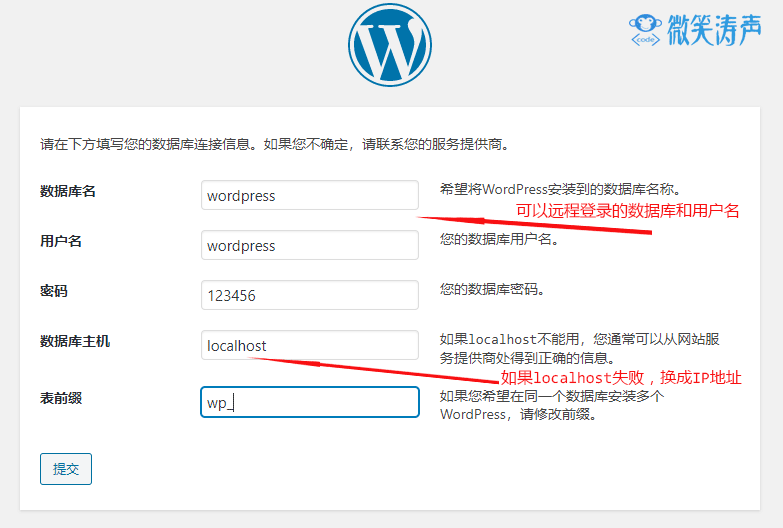The width and height of the screenshot is (783, 528).
Task: Click the 数据库主机 field label
Action: [x=75, y=341]
